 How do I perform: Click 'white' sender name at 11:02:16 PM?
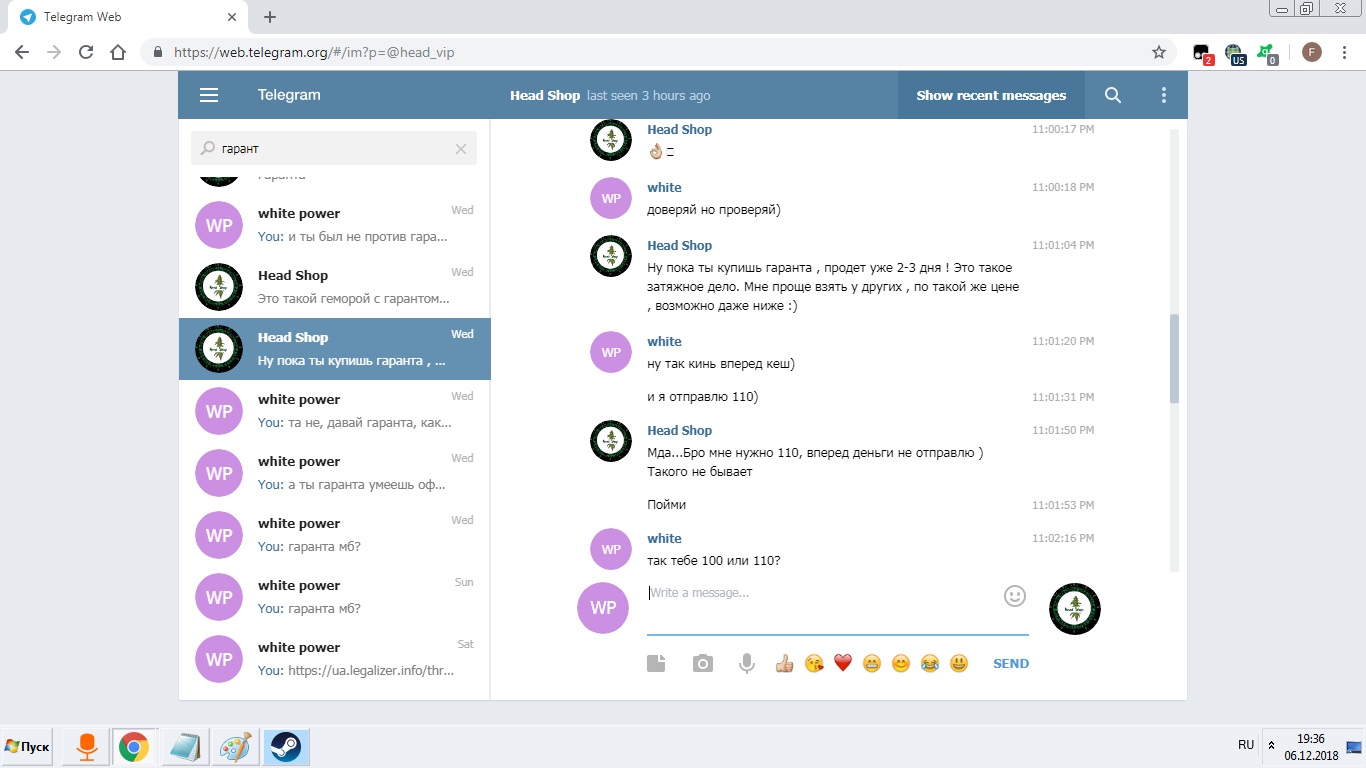(x=664, y=539)
